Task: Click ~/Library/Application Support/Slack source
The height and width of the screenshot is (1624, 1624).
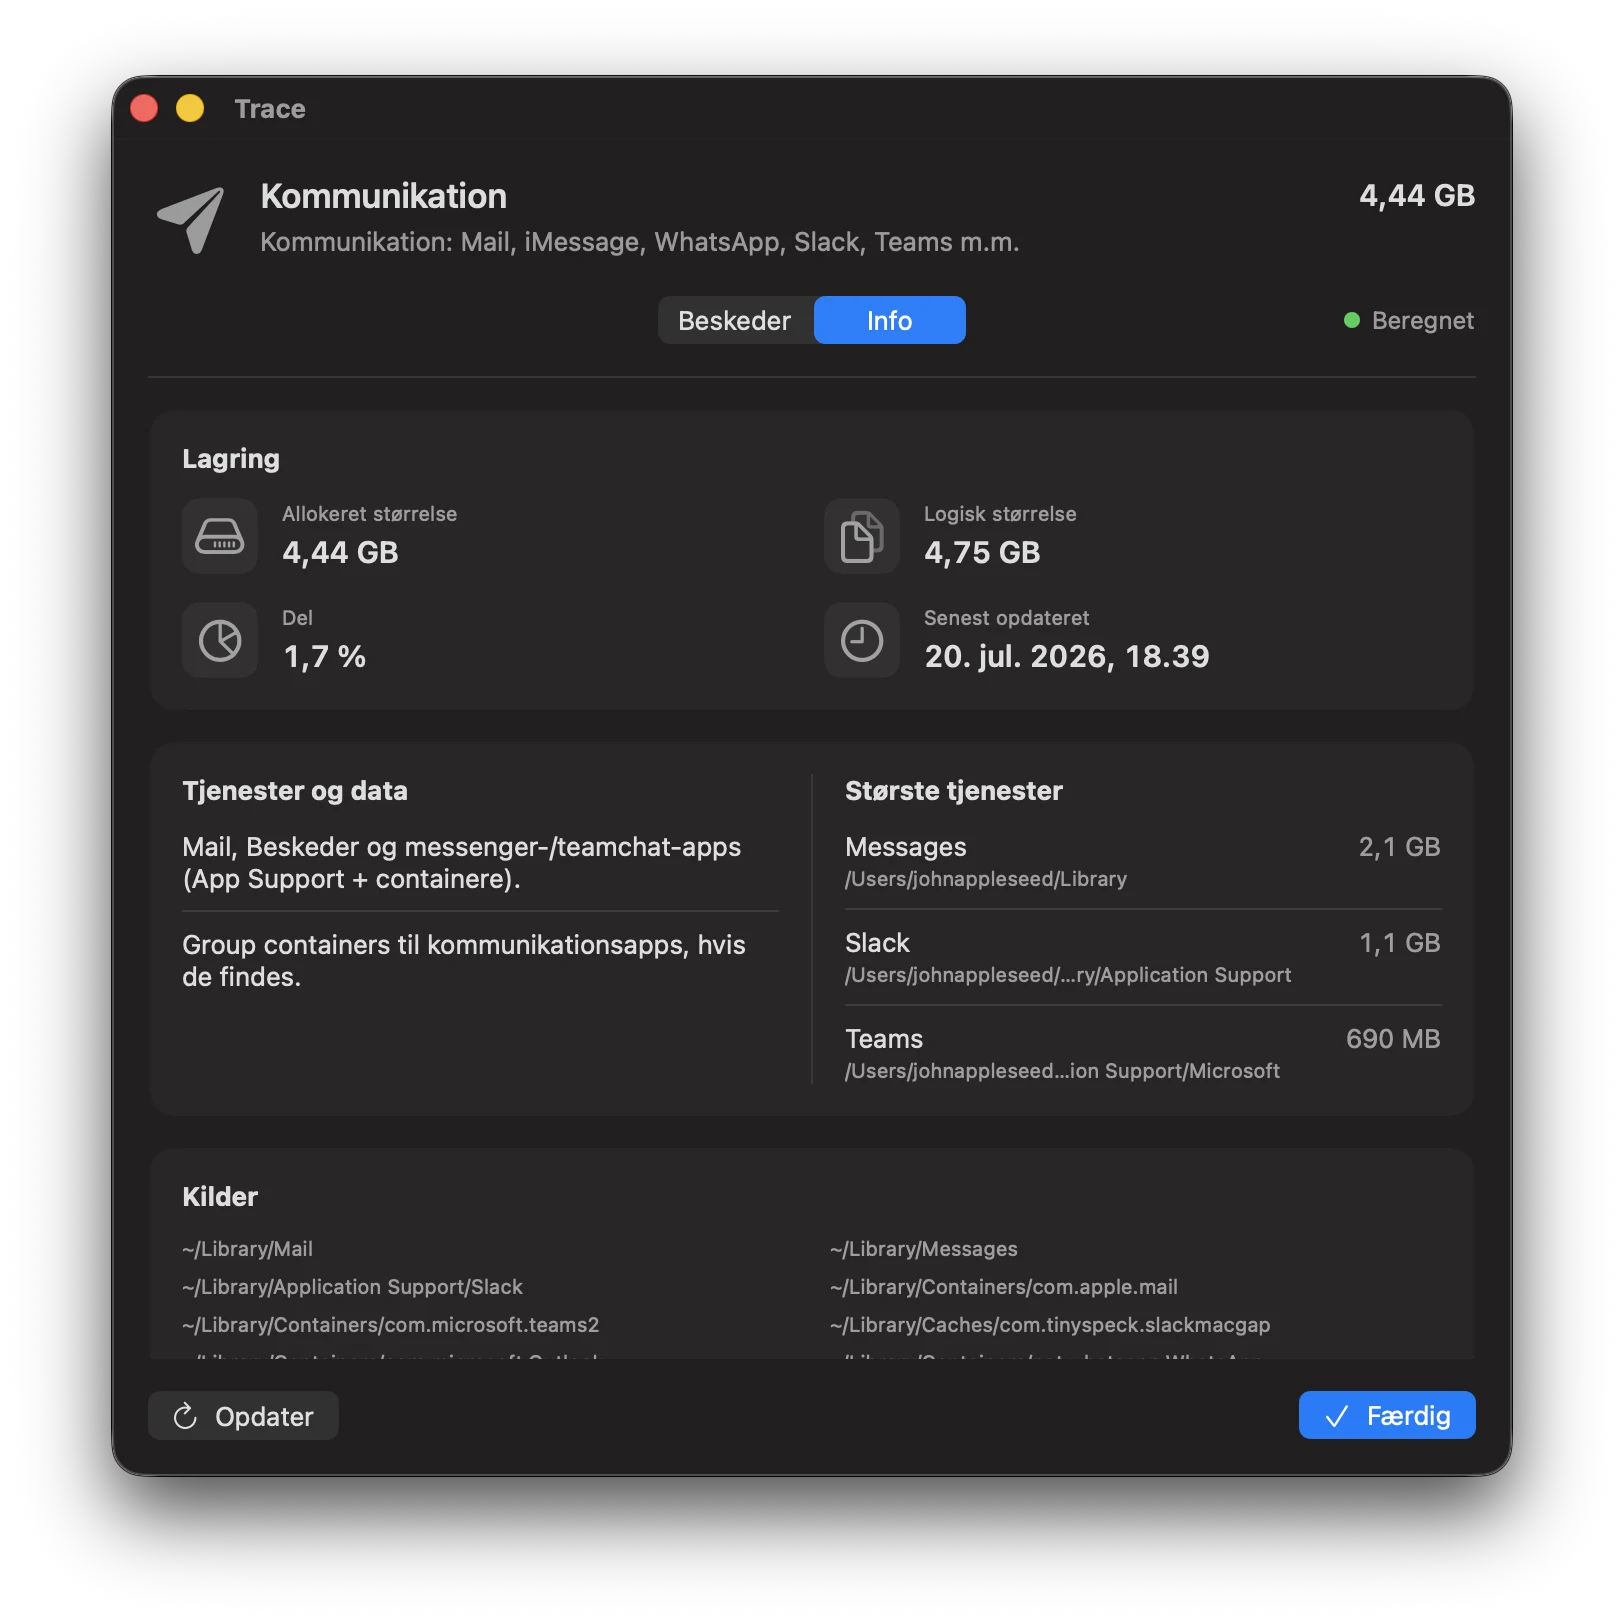Action: [353, 1287]
